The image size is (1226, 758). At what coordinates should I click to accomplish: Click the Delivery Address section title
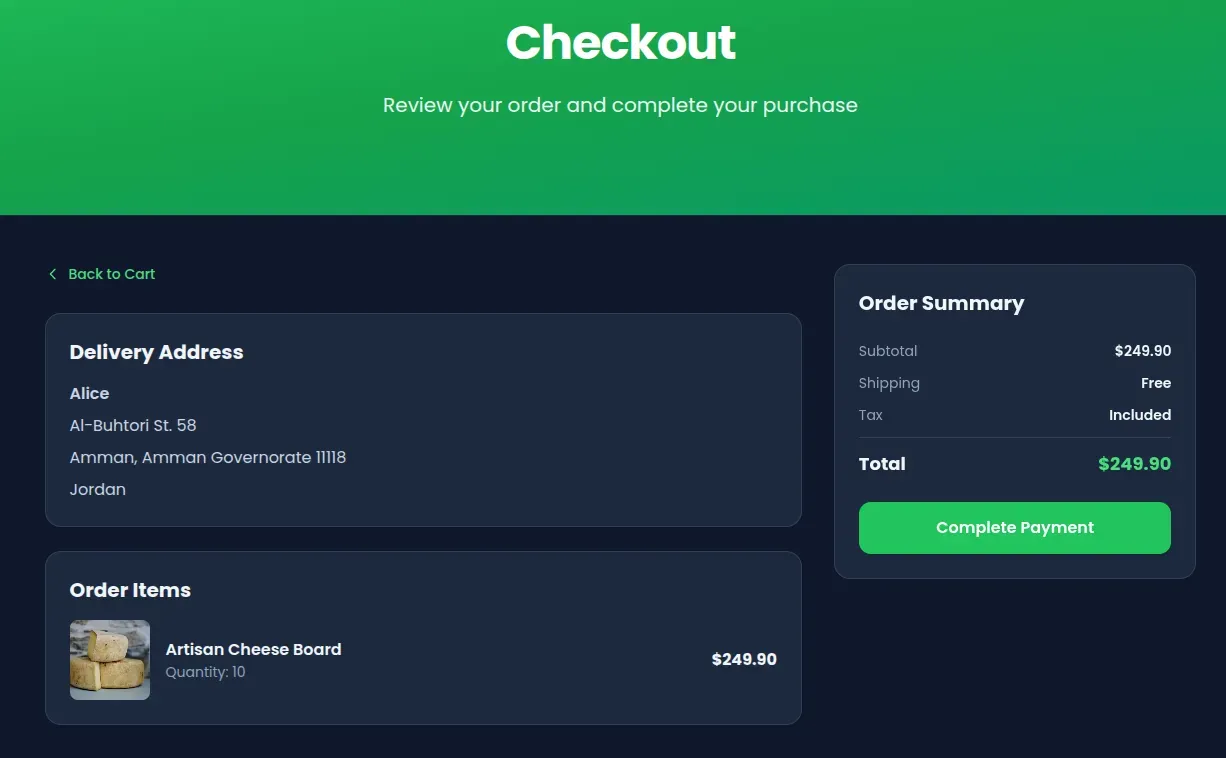[x=156, y=352]
